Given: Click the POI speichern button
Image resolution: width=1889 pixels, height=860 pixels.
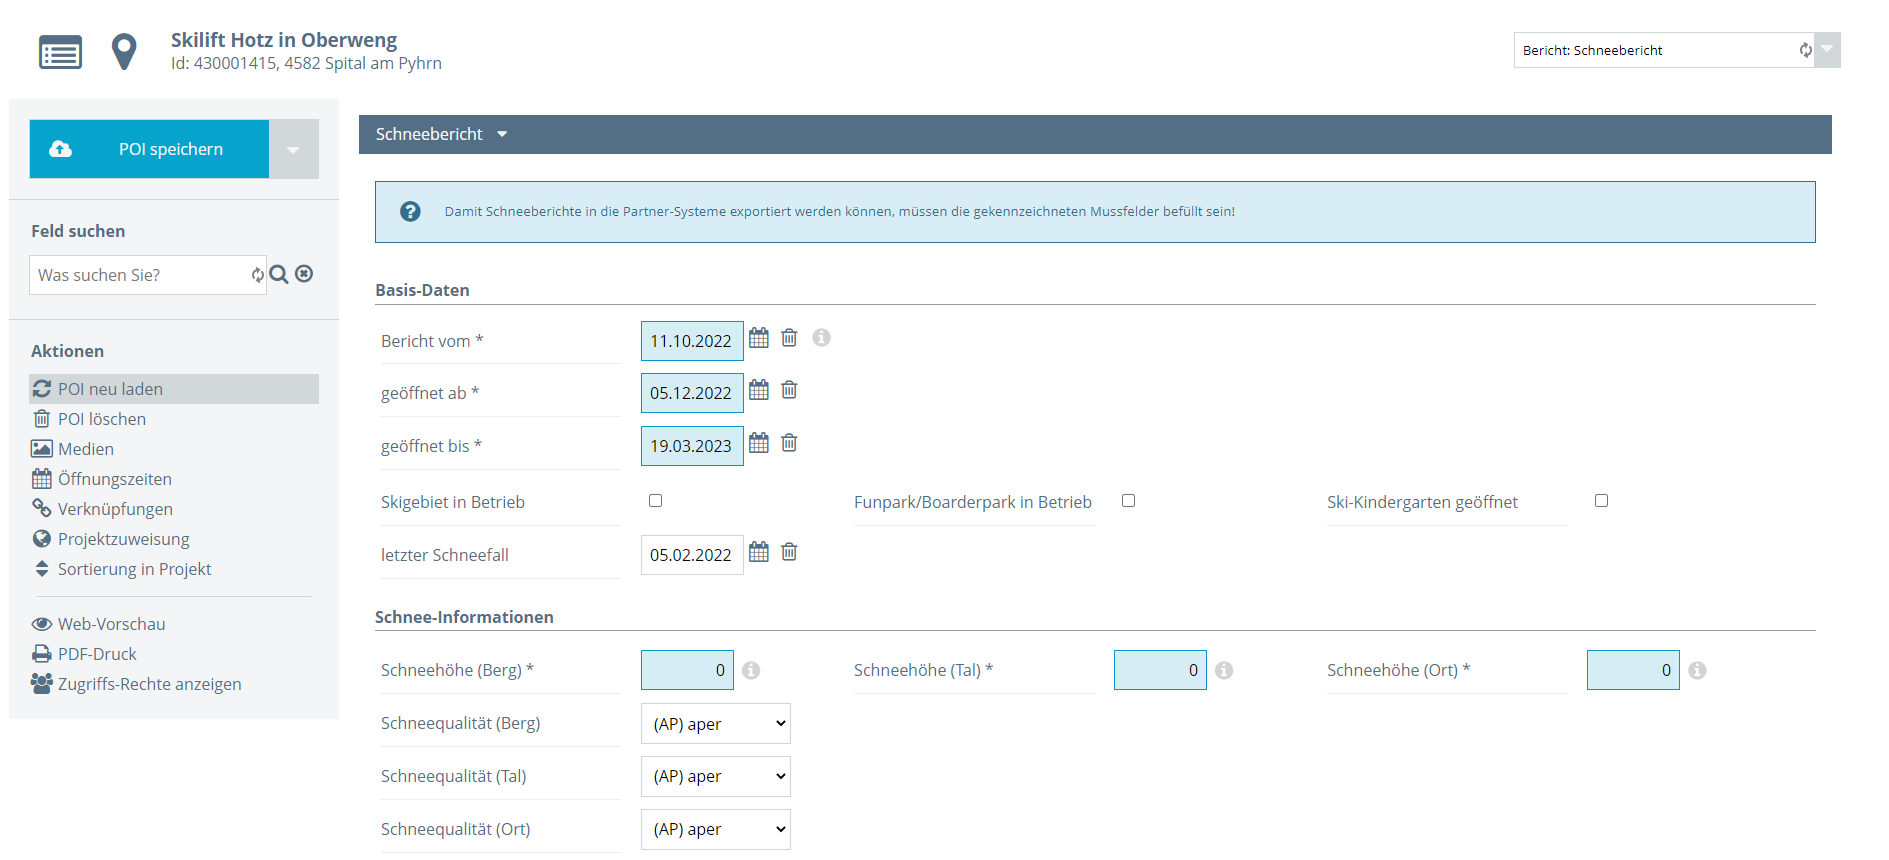Looking at the screenshot, I should 149,149.
